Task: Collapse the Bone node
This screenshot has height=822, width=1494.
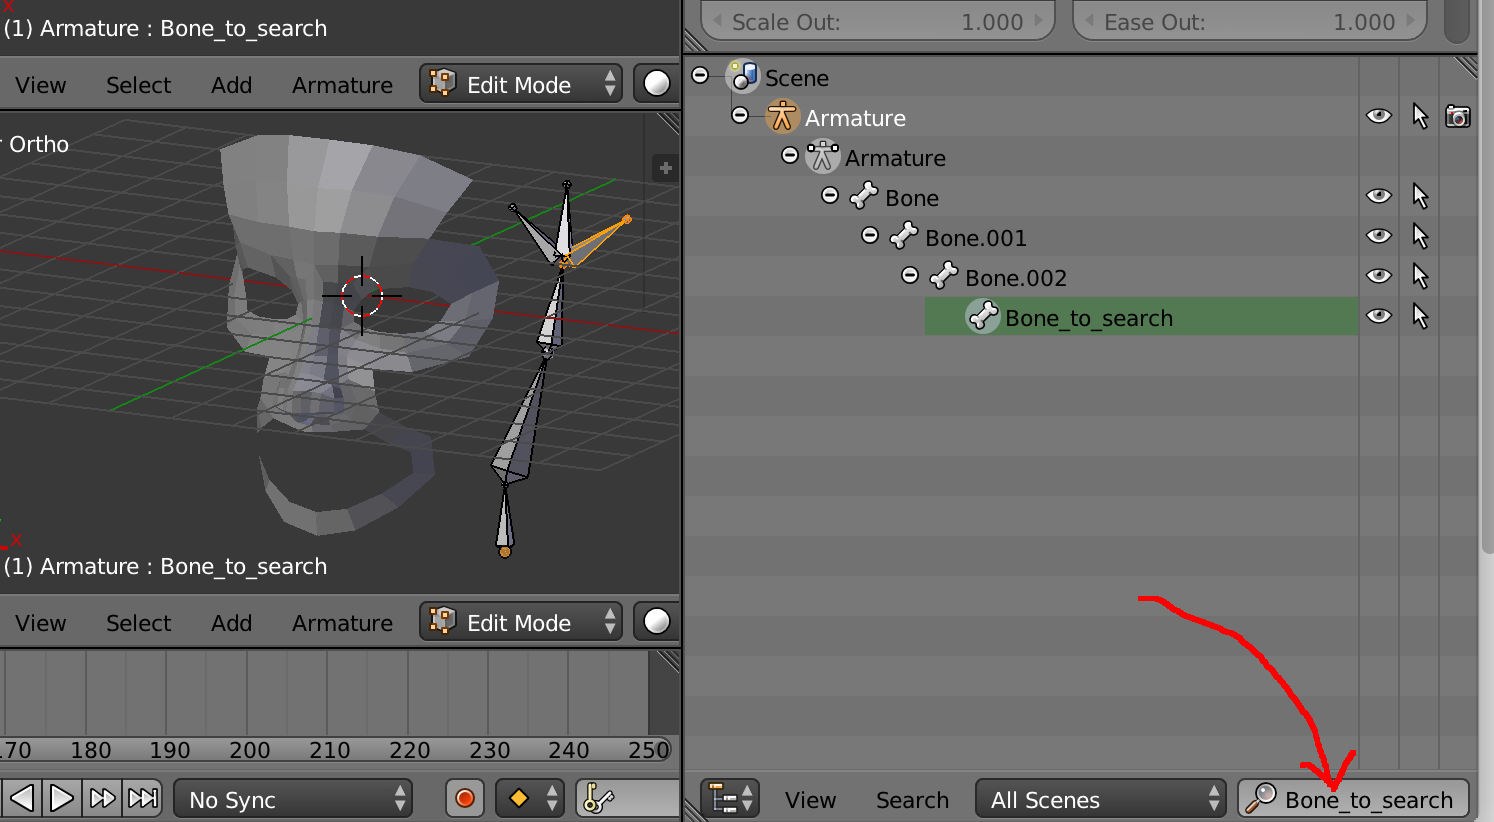Action: coord(830,195)
